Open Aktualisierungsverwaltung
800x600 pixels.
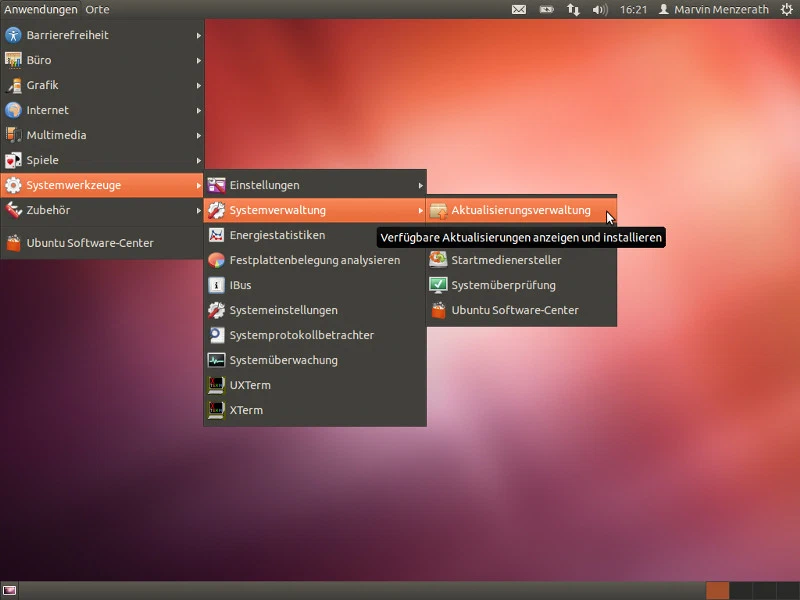[521, 210]
